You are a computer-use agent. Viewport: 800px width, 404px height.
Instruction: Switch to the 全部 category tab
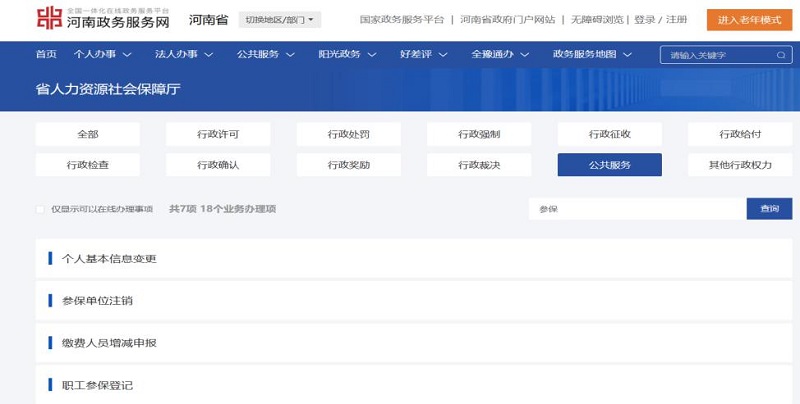point(87,134)
